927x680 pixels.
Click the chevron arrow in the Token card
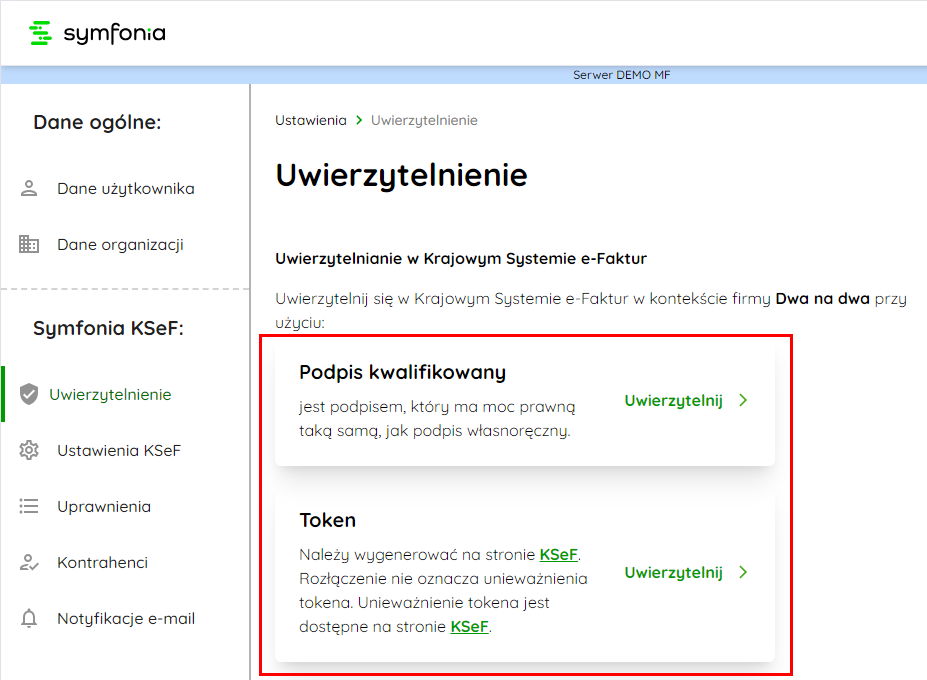point(743,572)
